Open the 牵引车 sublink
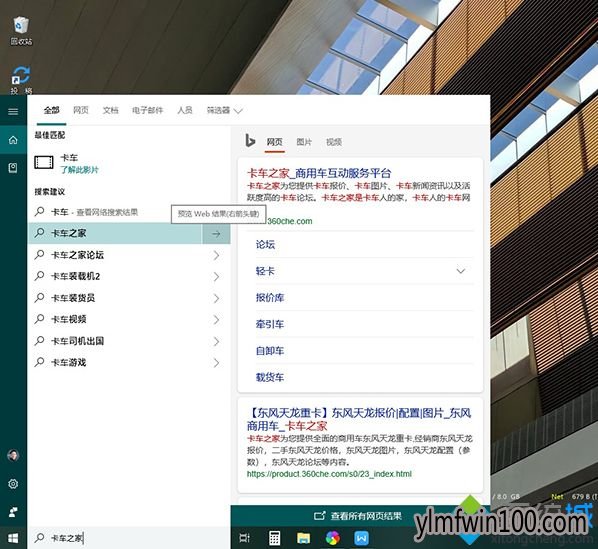 click(x=270, y=324)
